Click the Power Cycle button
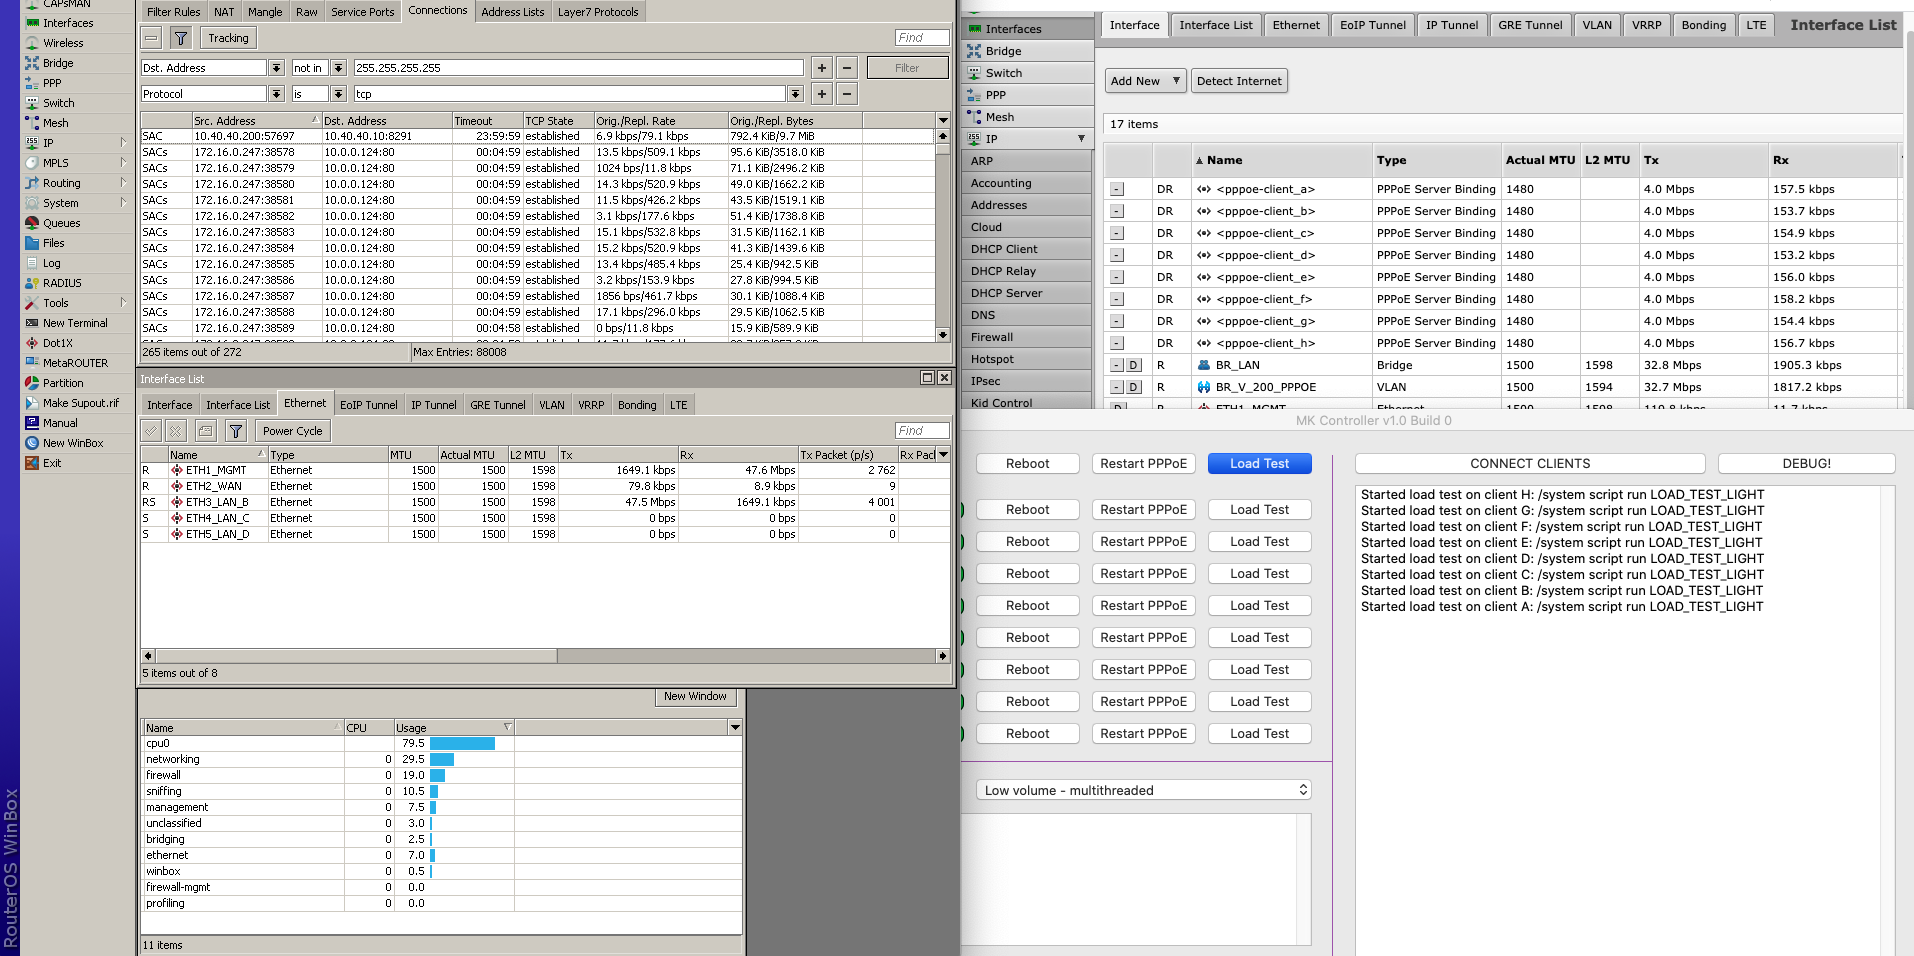 point(292,431)
